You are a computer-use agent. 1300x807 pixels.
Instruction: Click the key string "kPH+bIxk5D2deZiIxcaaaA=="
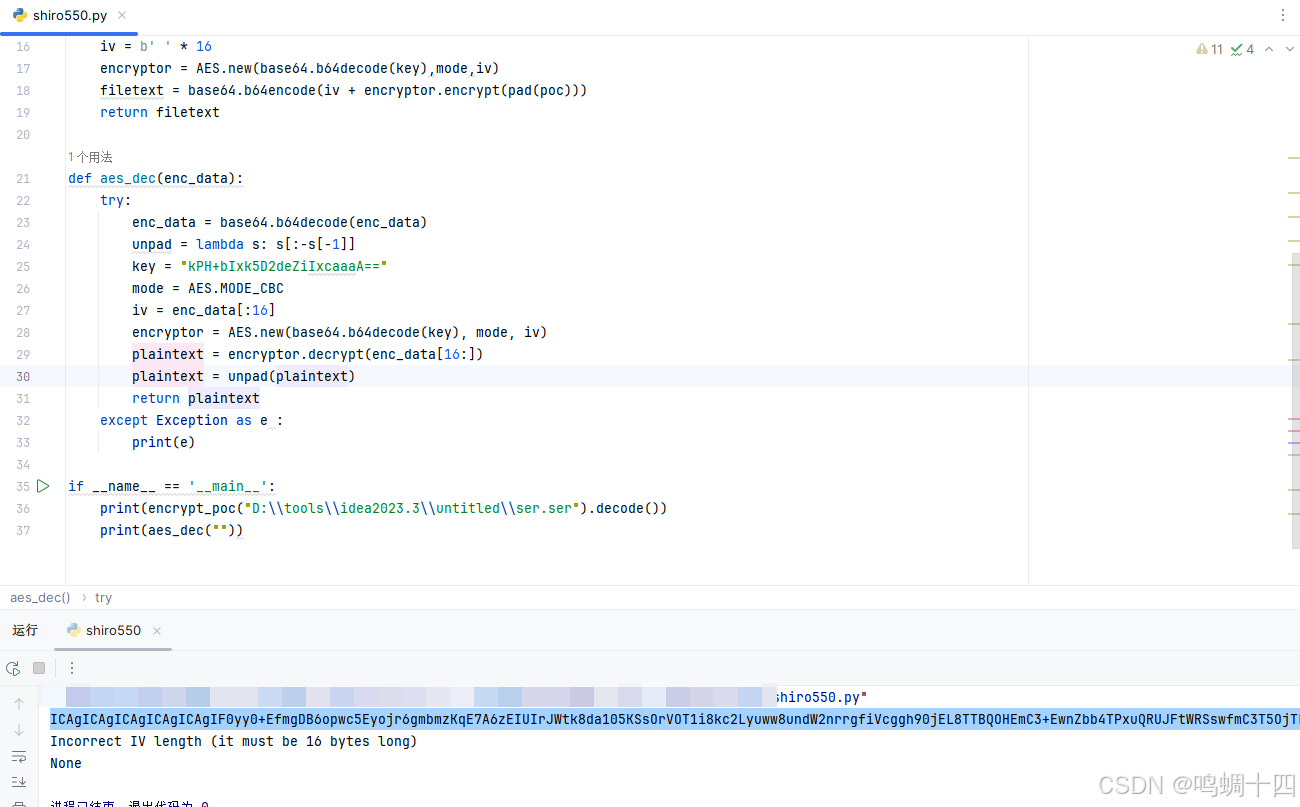coord(283,266)
